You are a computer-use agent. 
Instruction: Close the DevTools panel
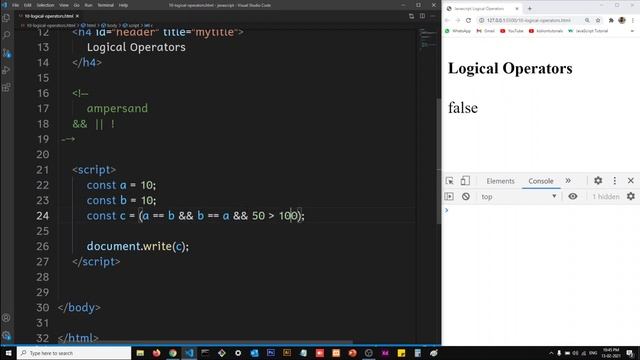tap(631, 180)
